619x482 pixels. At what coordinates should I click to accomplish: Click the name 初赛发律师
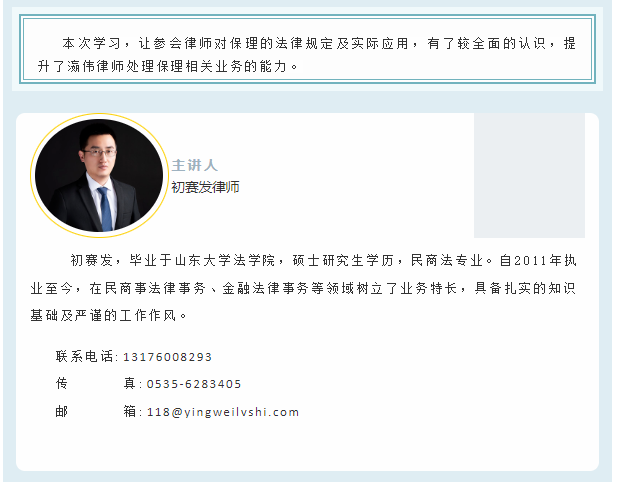[x=205, y=187]
